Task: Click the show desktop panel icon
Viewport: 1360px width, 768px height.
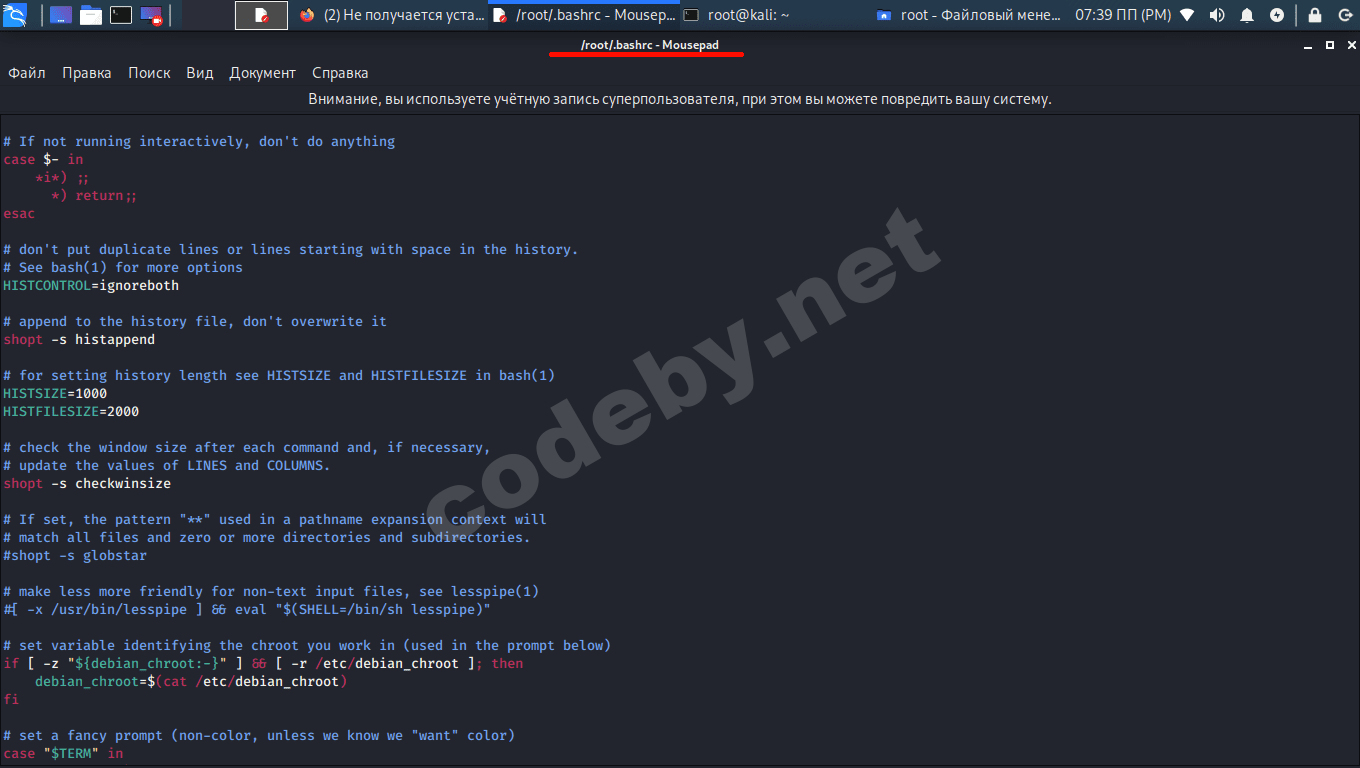Action: coord(60,15)
